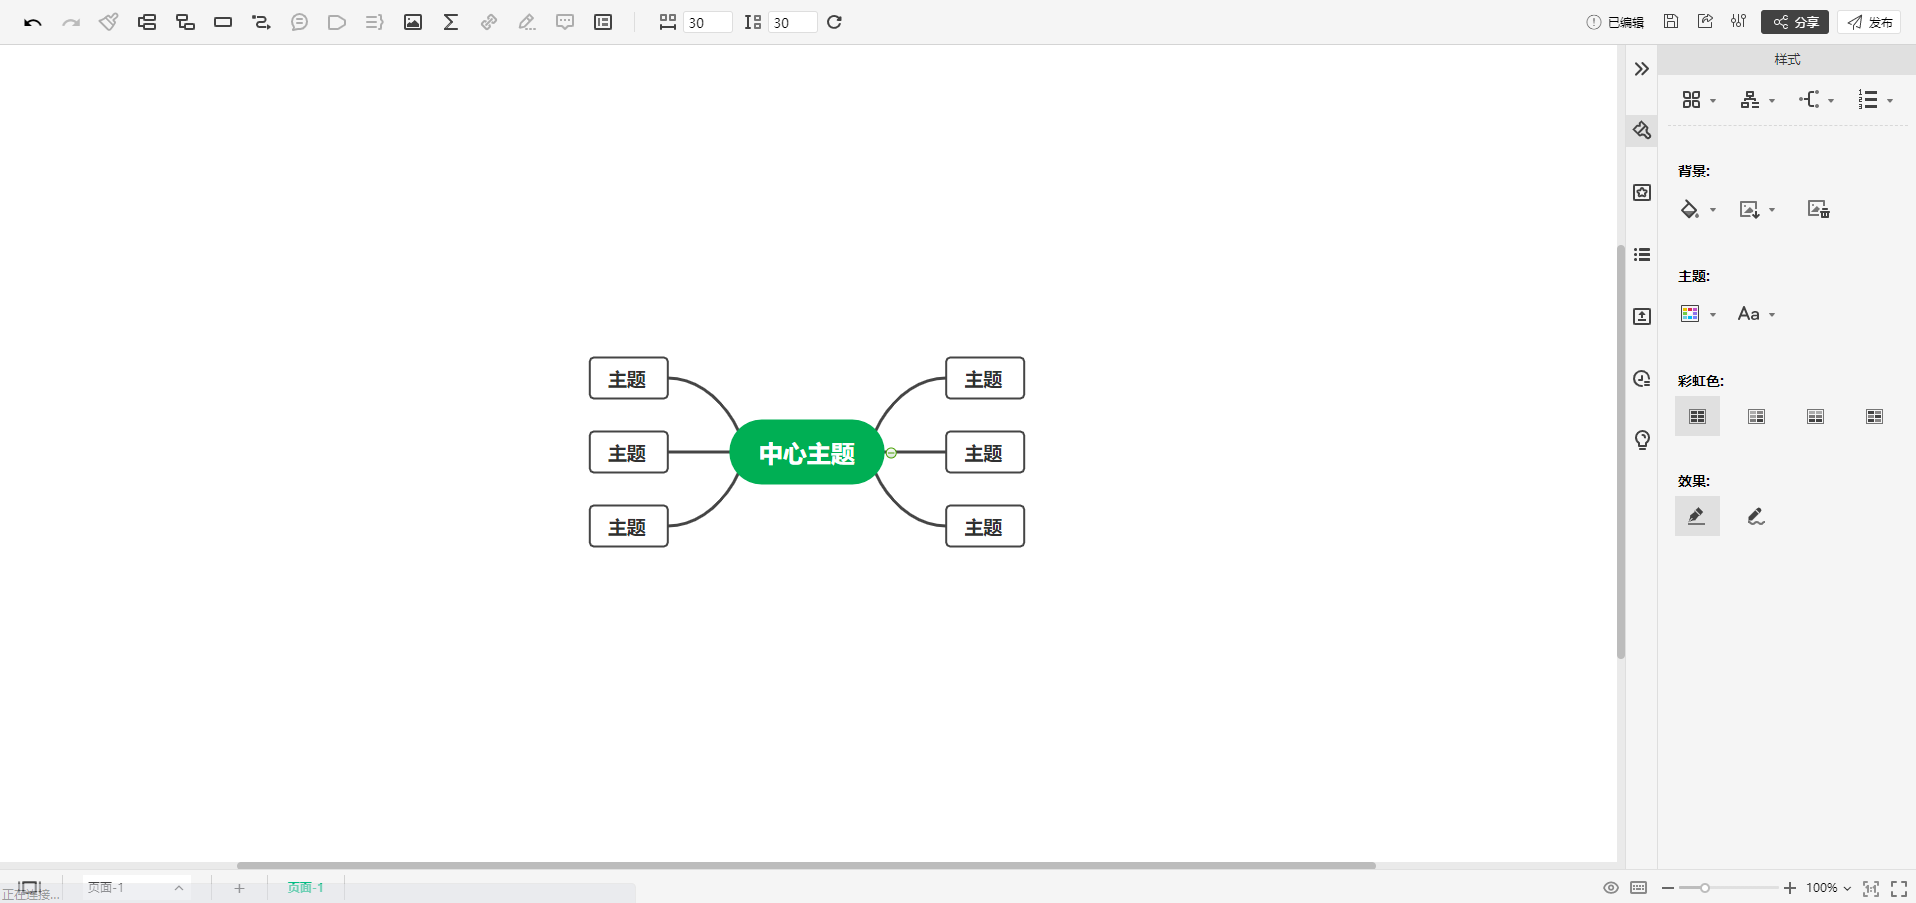Open the theme color dropdown
The image size is (1916, 903).
coord(1697,313)
